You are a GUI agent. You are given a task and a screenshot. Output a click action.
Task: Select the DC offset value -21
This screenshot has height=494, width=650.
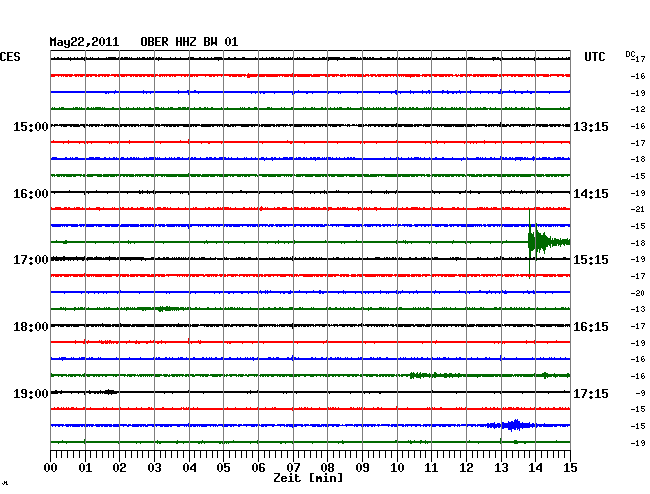pos(638,209)
